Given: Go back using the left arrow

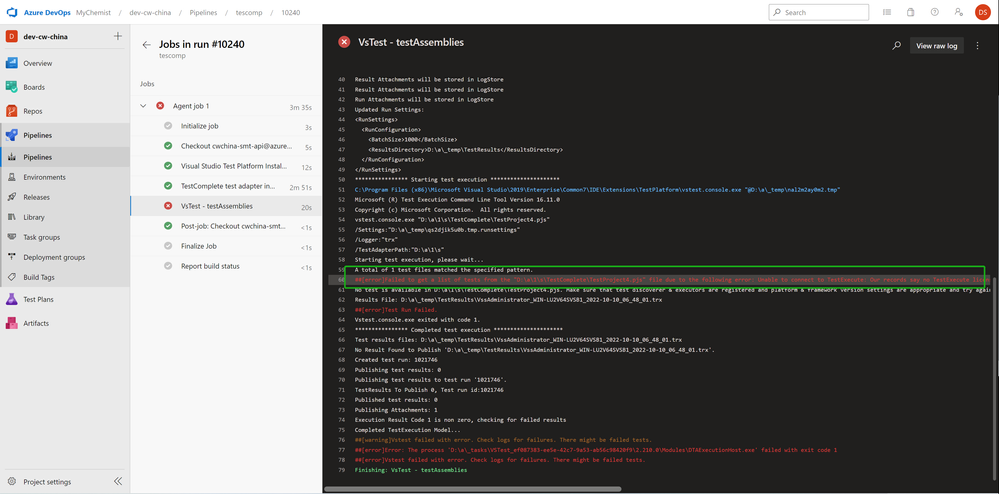Looking at the screenshot, I should coord(146,44).
